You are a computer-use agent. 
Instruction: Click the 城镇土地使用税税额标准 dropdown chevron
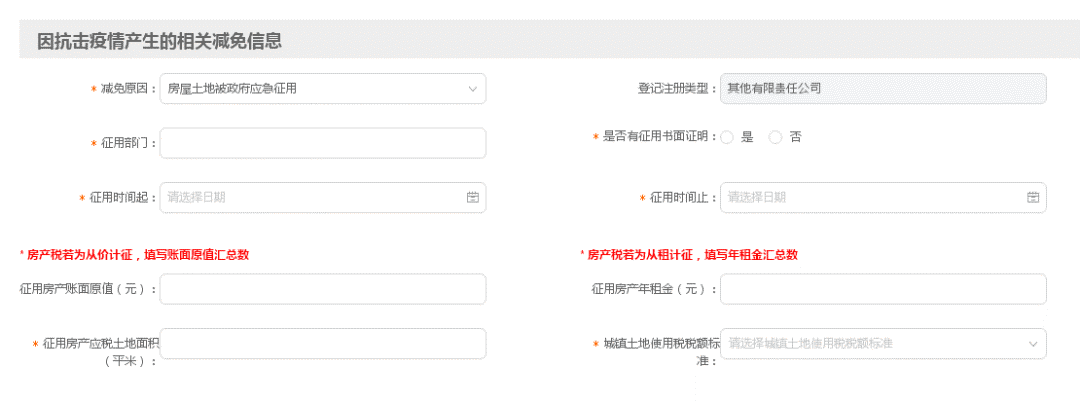click(1033, 344)
